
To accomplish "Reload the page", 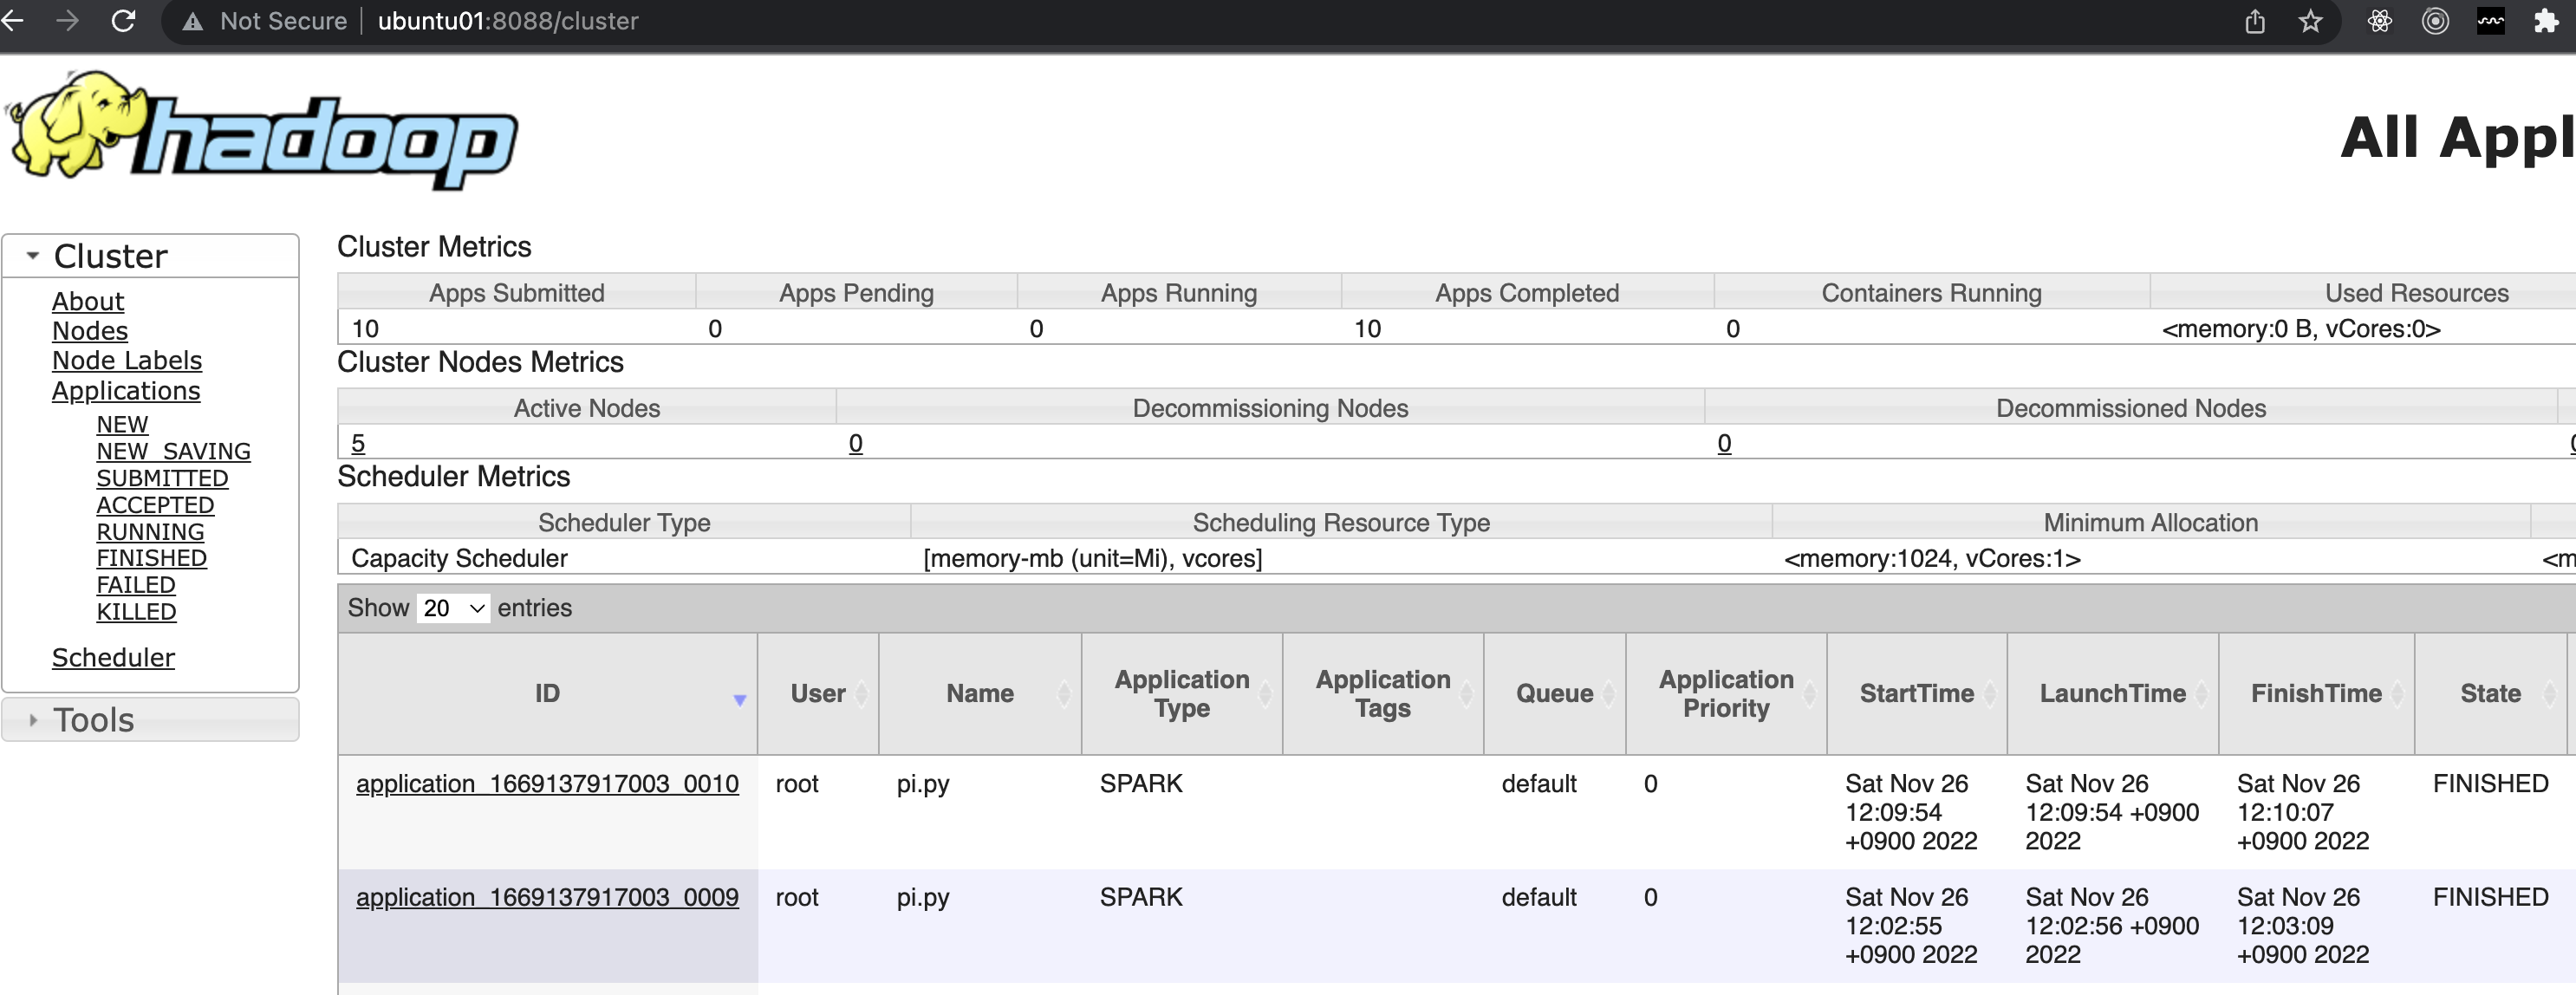I will pyautogui.click(x=123, y=21).
